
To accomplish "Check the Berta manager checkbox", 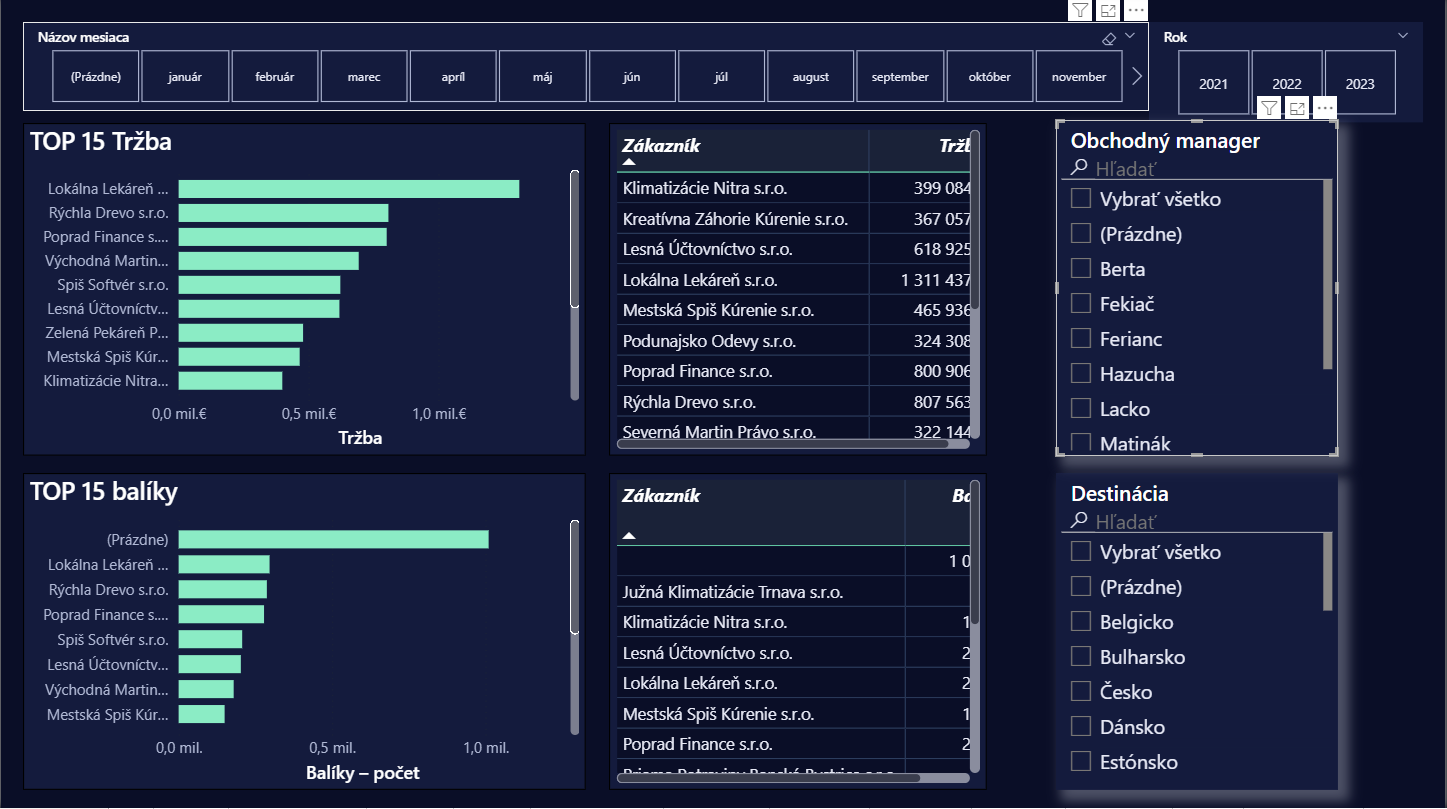I will (1080, 268).
